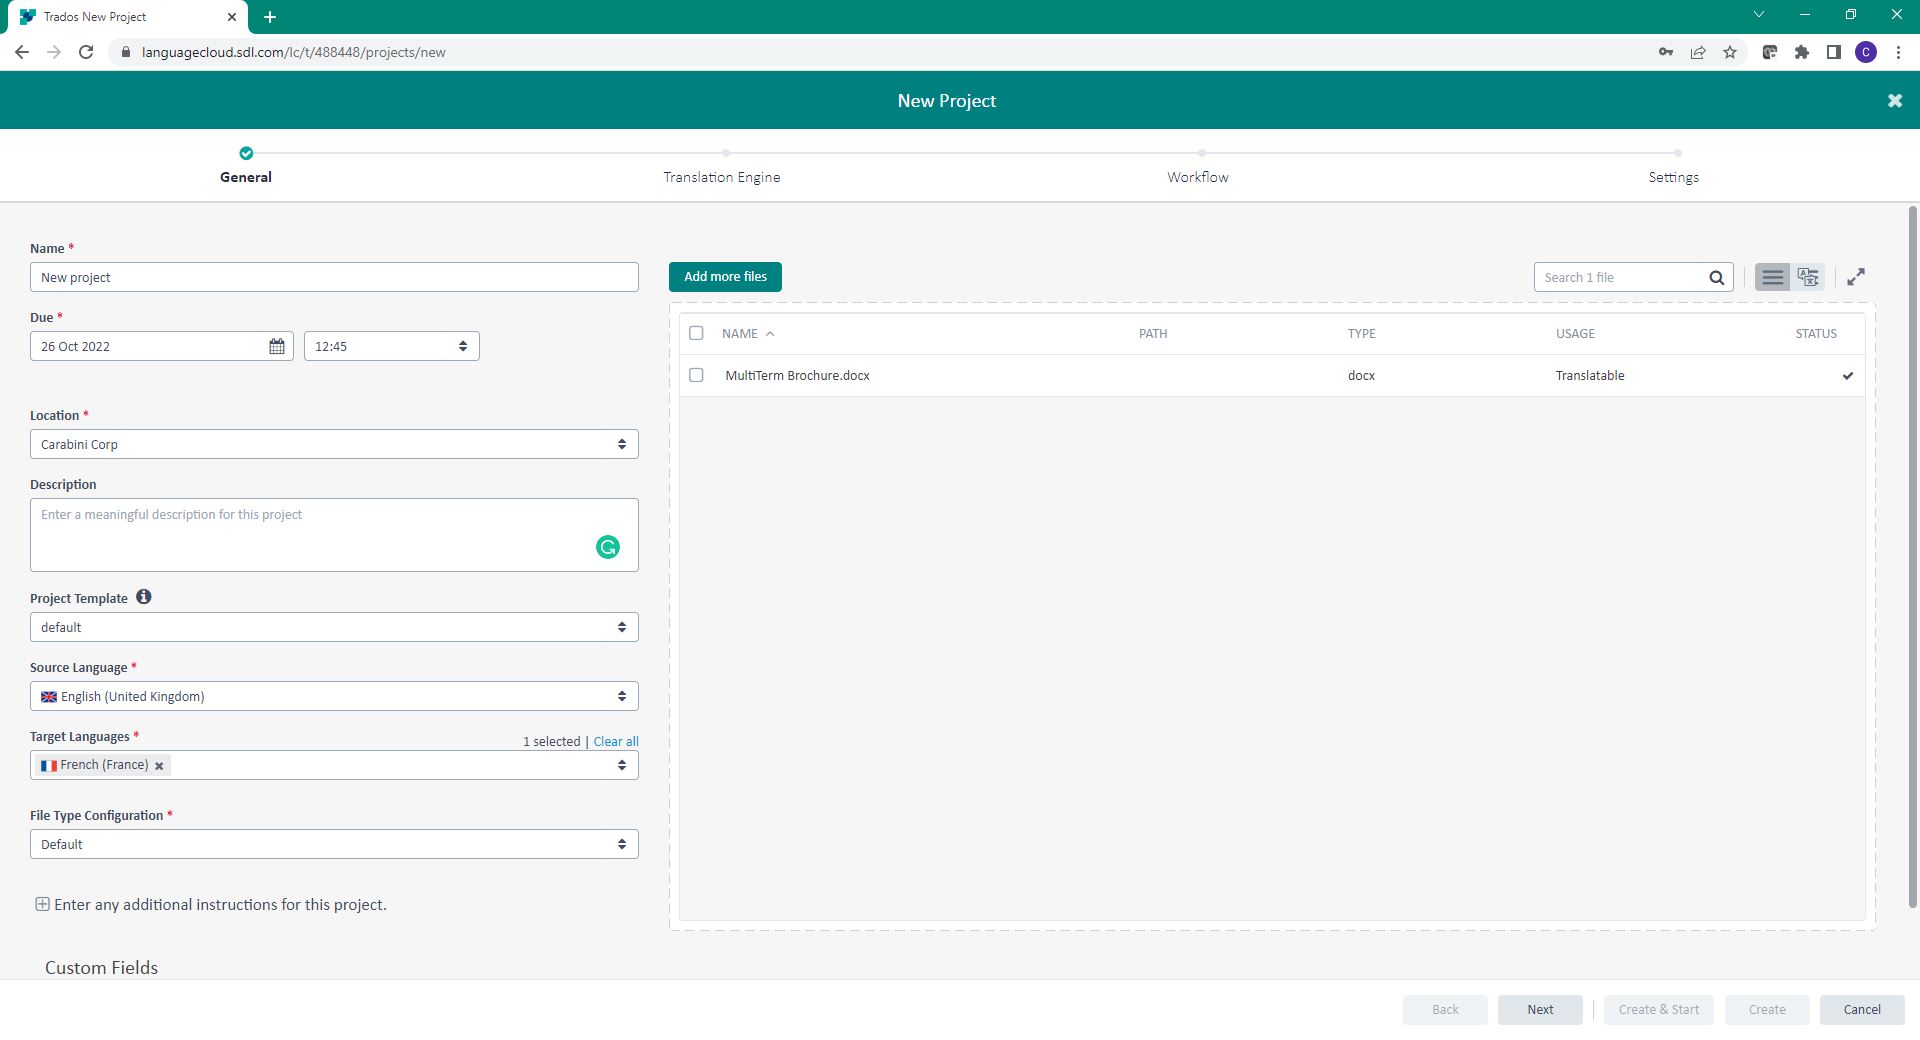Select the checkbox for MultiTerm Brochure.docx
1920x1040 pixels.
click(x=697, y=375)
